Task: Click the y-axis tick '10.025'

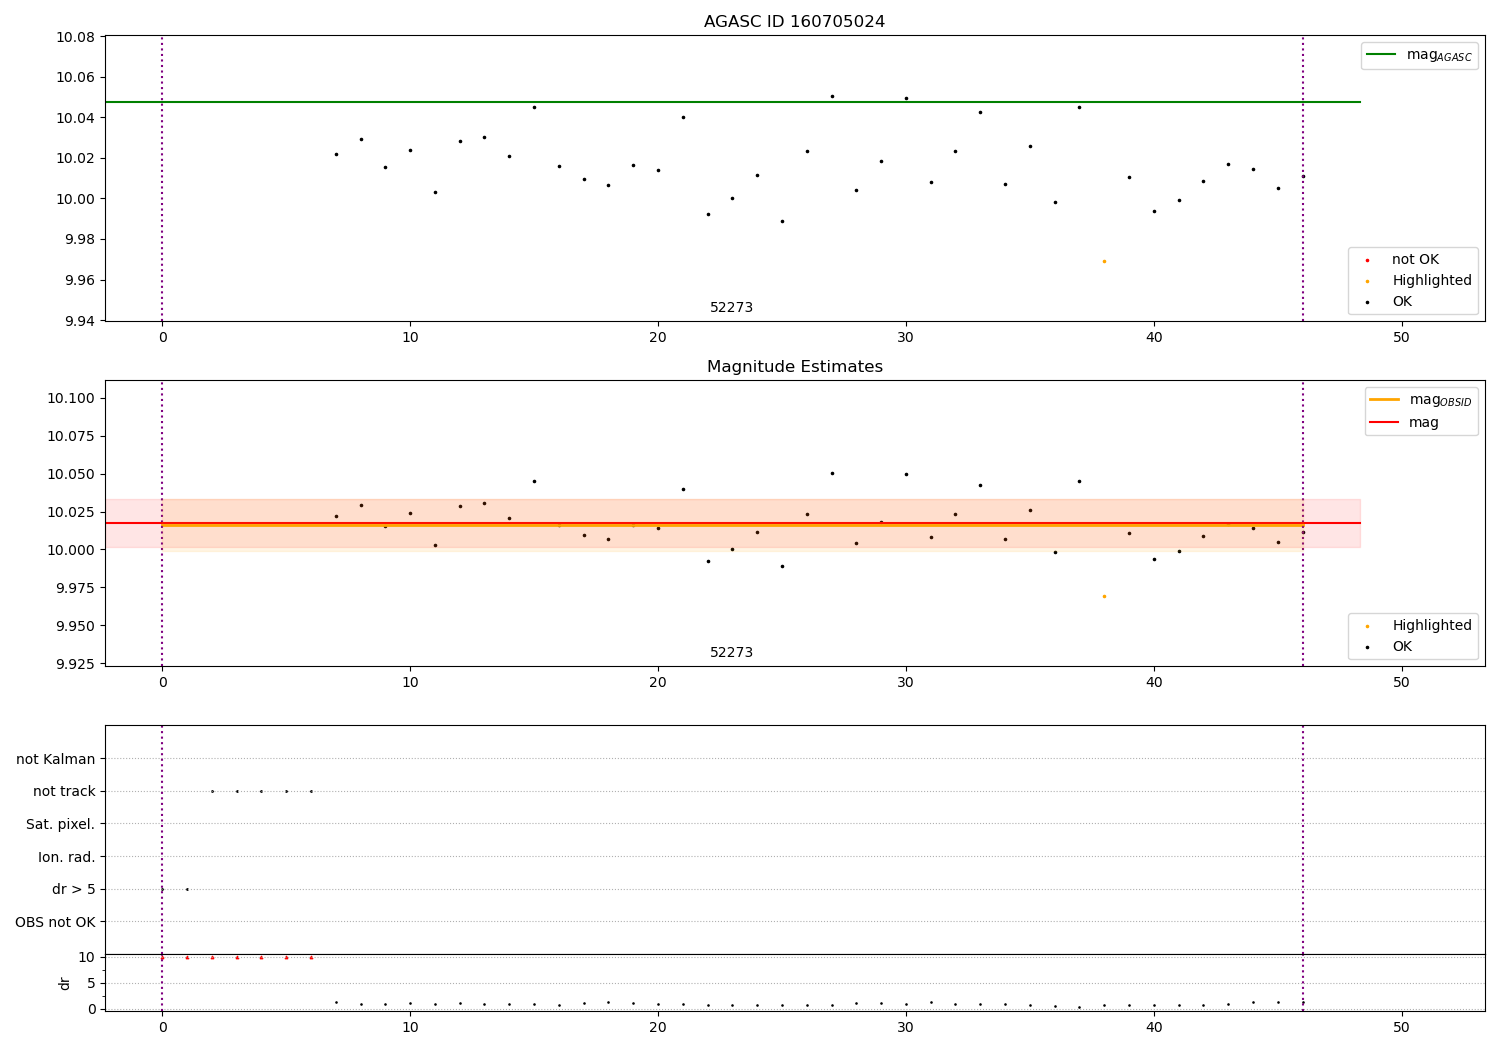Action: [x=71, y=512]
